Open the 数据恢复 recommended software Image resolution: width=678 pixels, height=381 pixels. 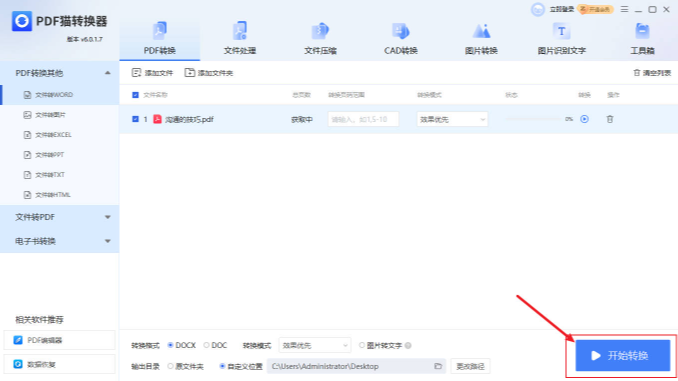[60, 364]
